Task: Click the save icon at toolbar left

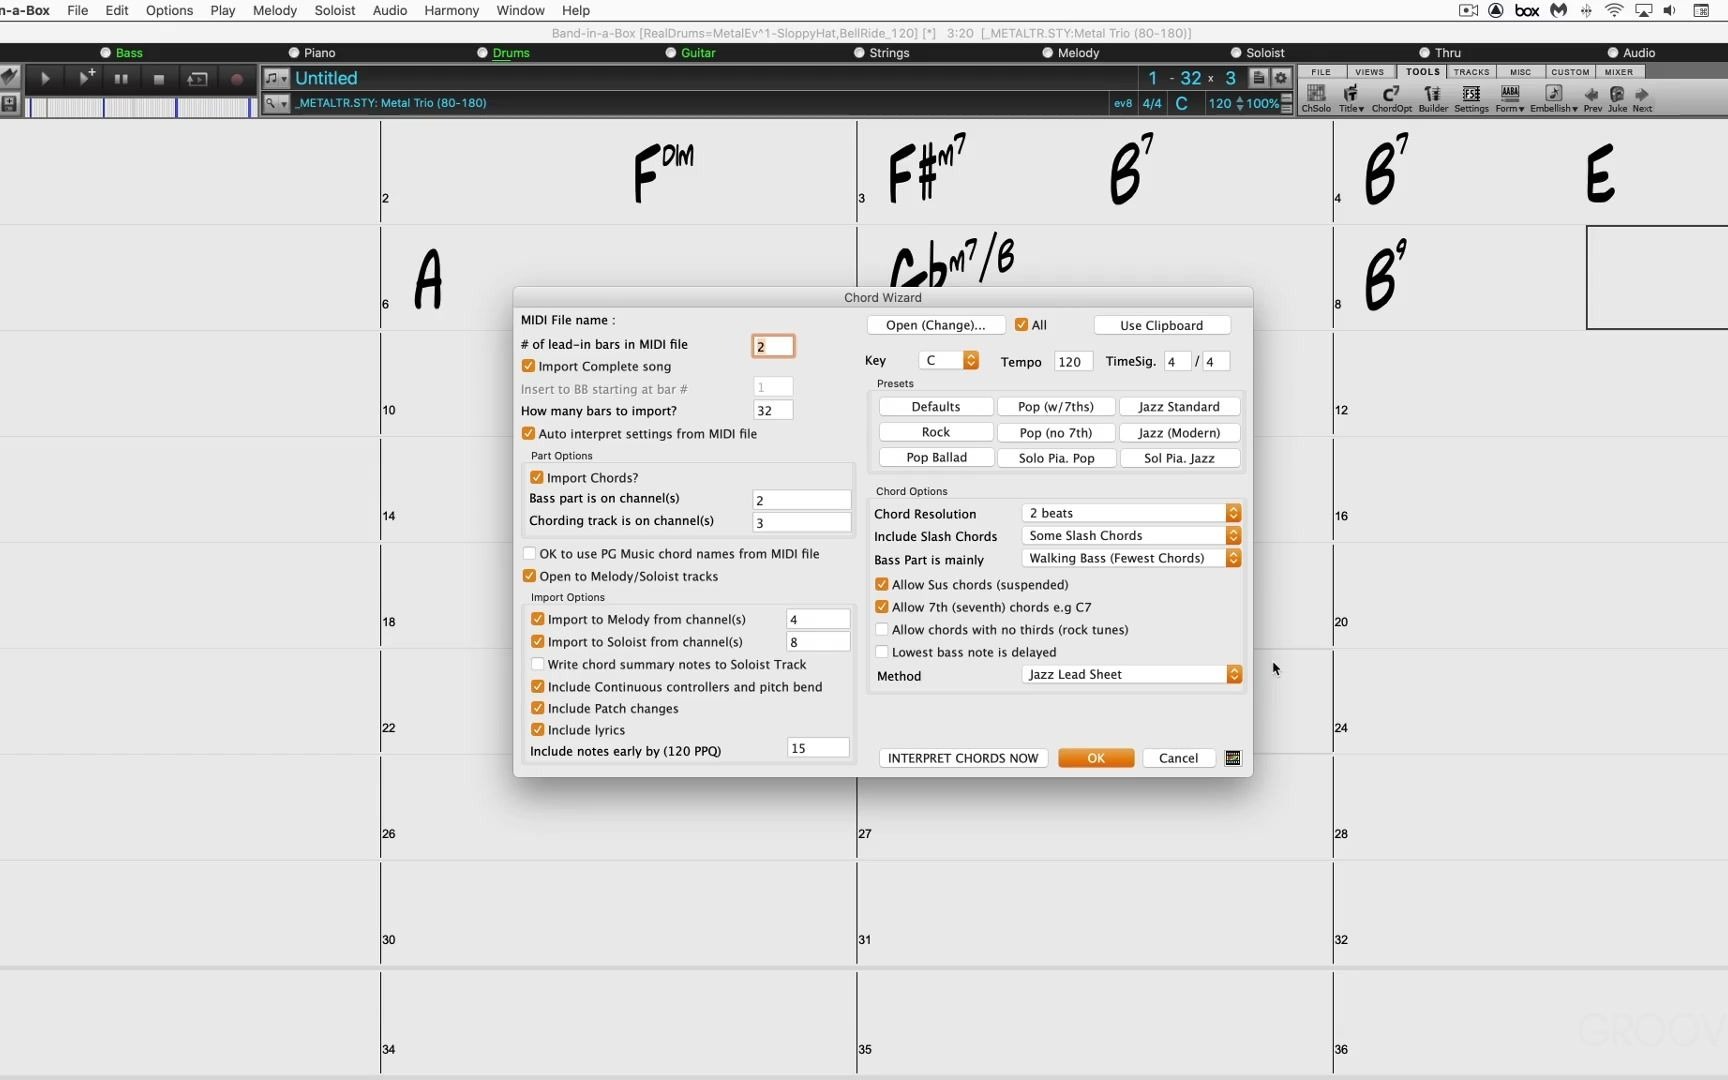Action: tap(9, 103)
